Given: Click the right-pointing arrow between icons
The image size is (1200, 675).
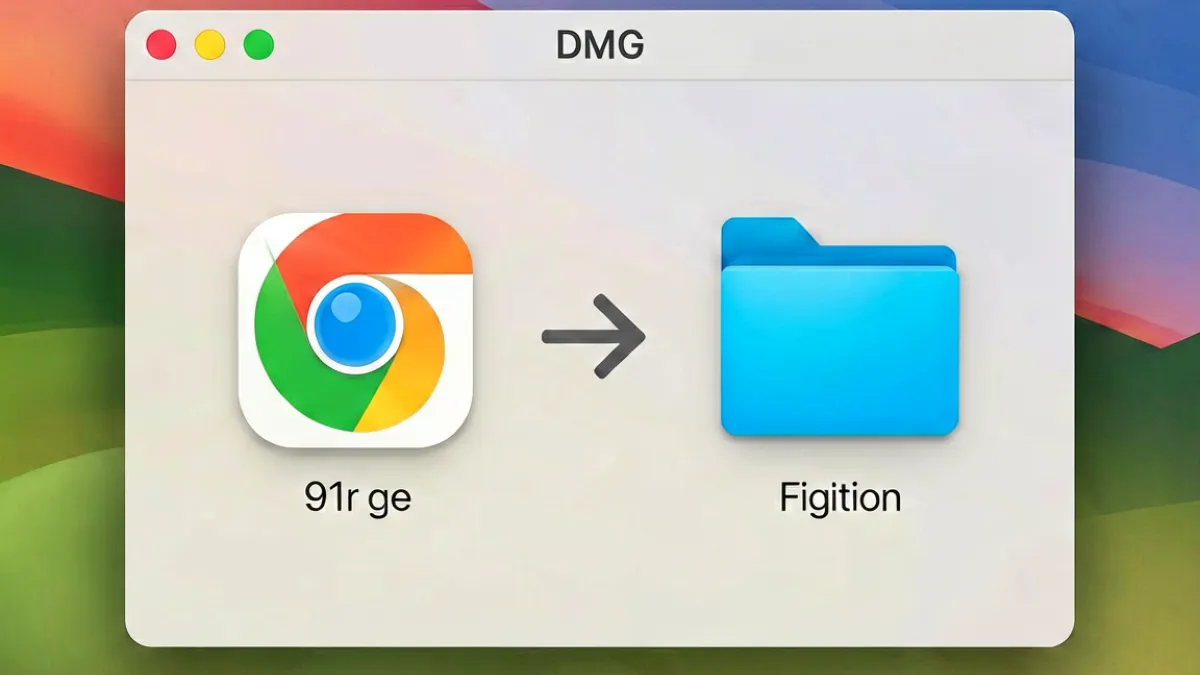Looking at the screenshot, I should 593,336.
